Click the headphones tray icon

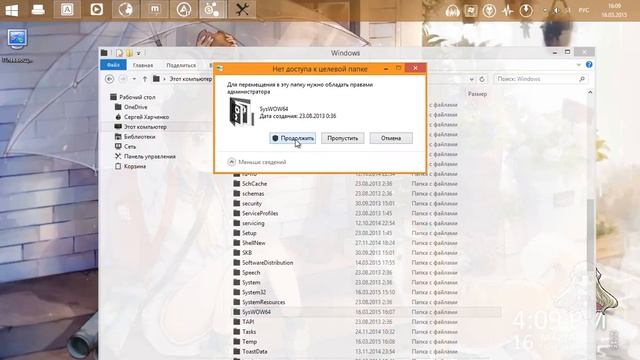452,11
